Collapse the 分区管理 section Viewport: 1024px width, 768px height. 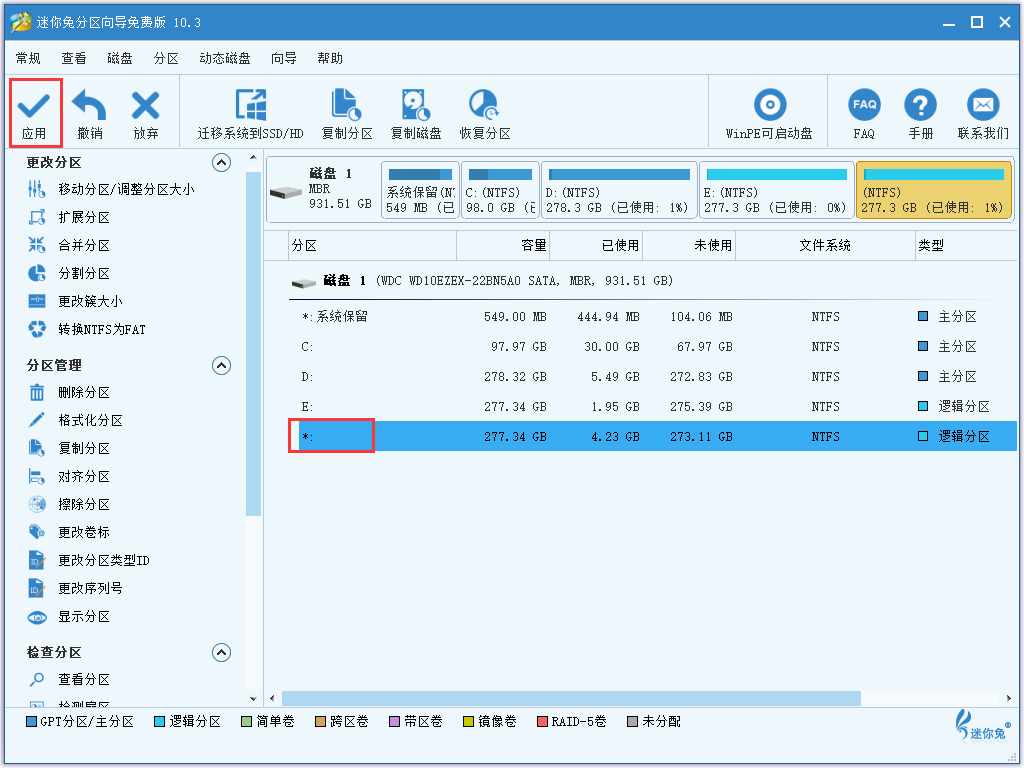pos(221,366)
